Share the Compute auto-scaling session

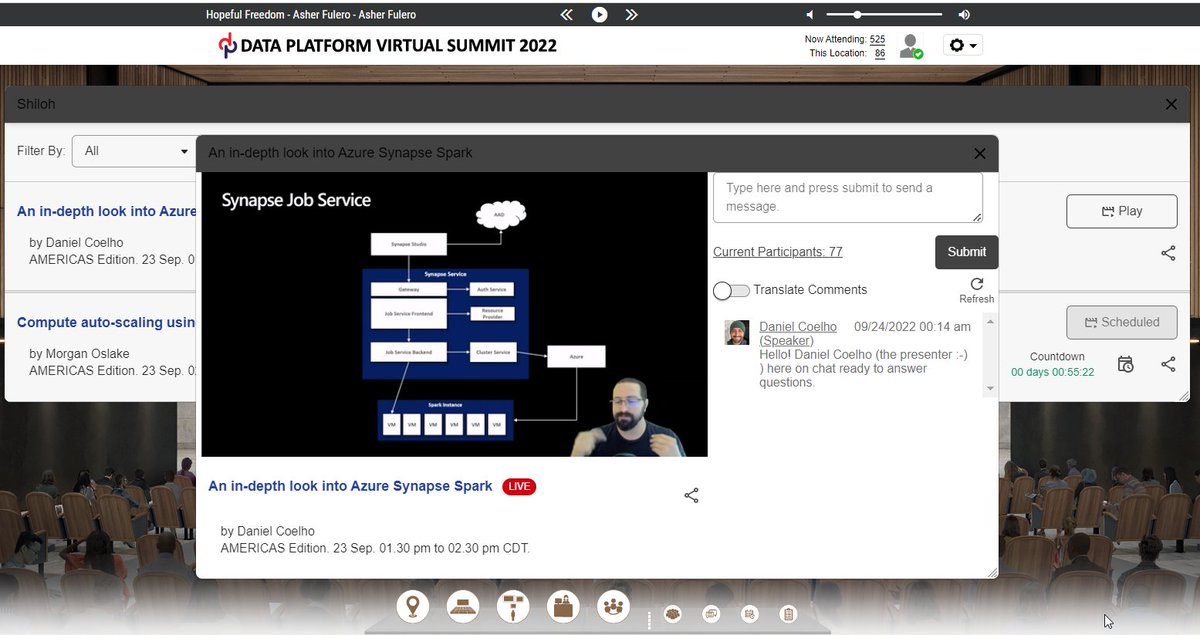pyautogui.click(x=1168, y=364)
